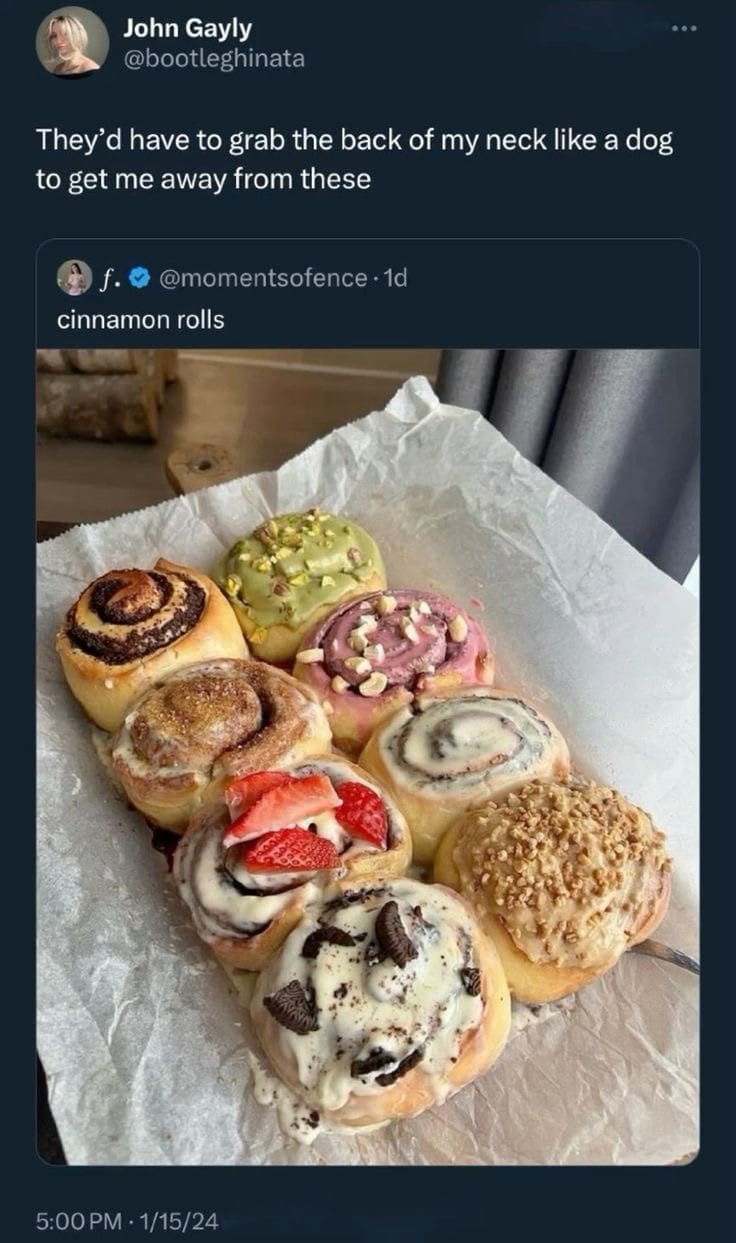Click the "cinnamon rolls" quoted caption
Image resolution: width=736 pixels, height=1243 pixels.
(141, 320)
